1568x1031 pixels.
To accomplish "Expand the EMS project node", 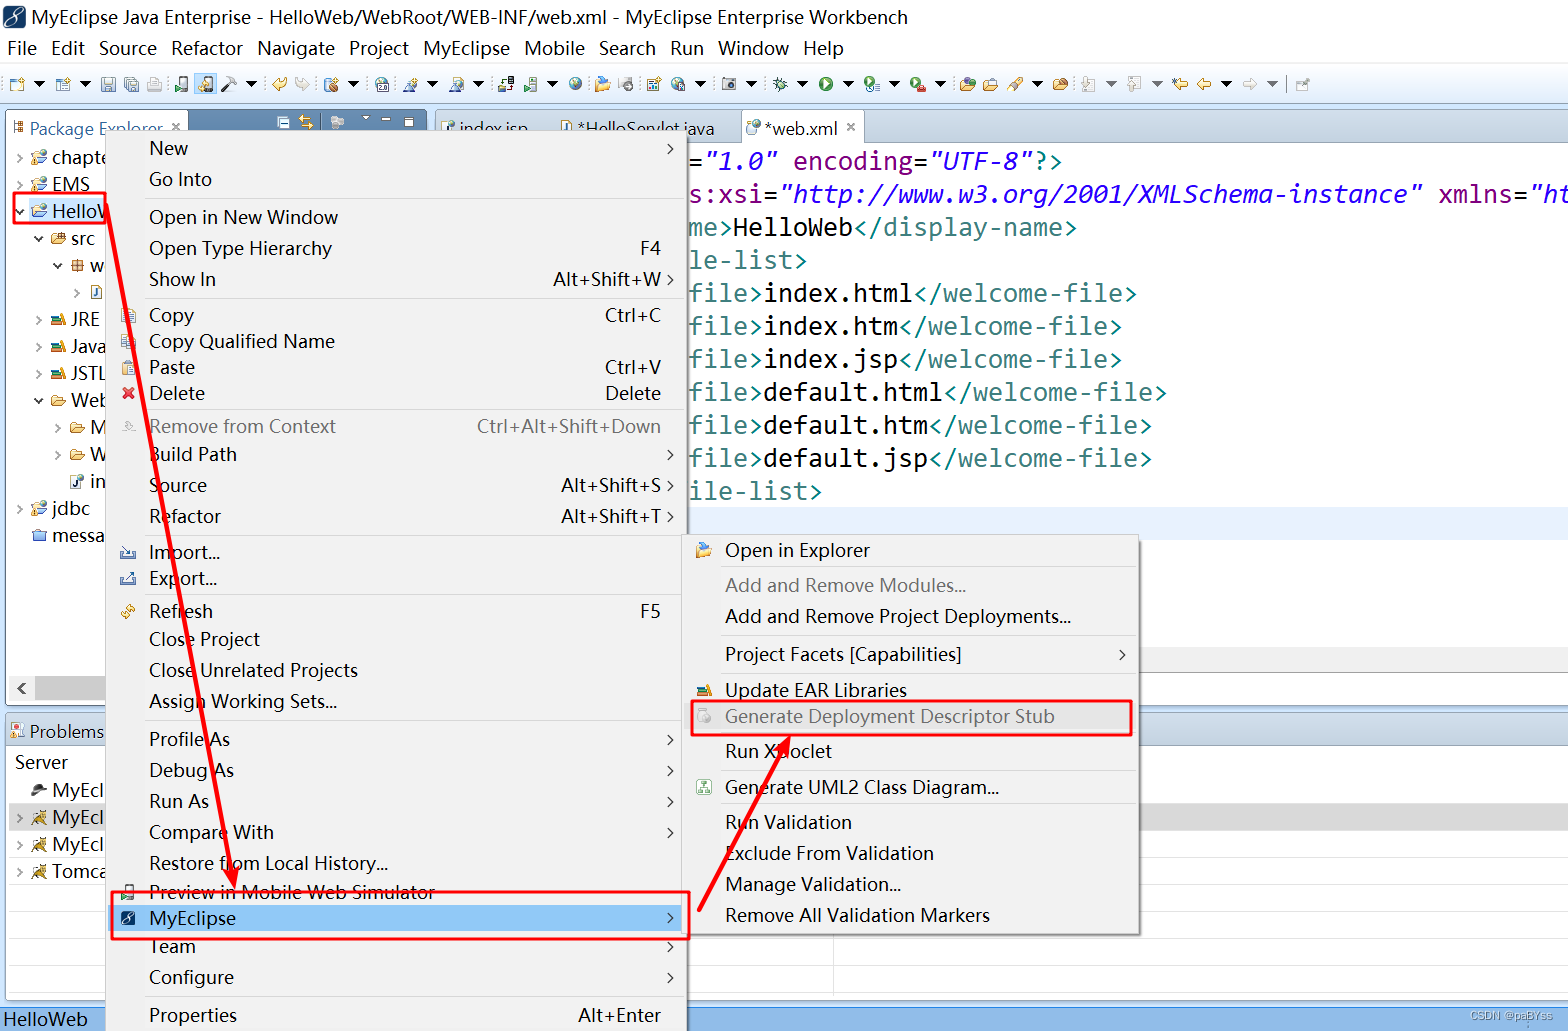I will click(20, 184).
